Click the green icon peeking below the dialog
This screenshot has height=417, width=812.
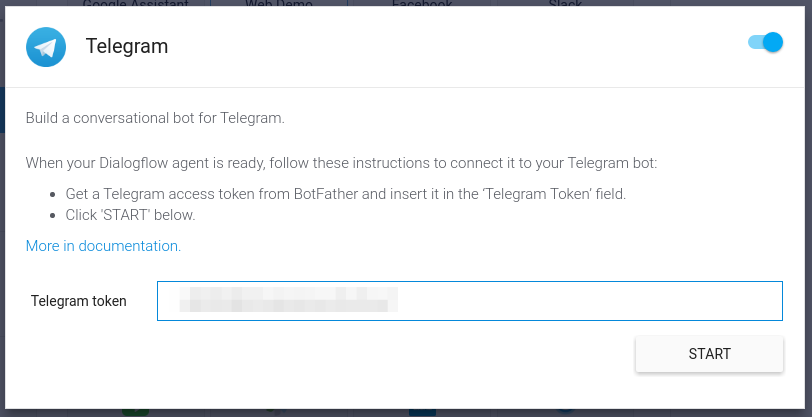coord(135,411)
